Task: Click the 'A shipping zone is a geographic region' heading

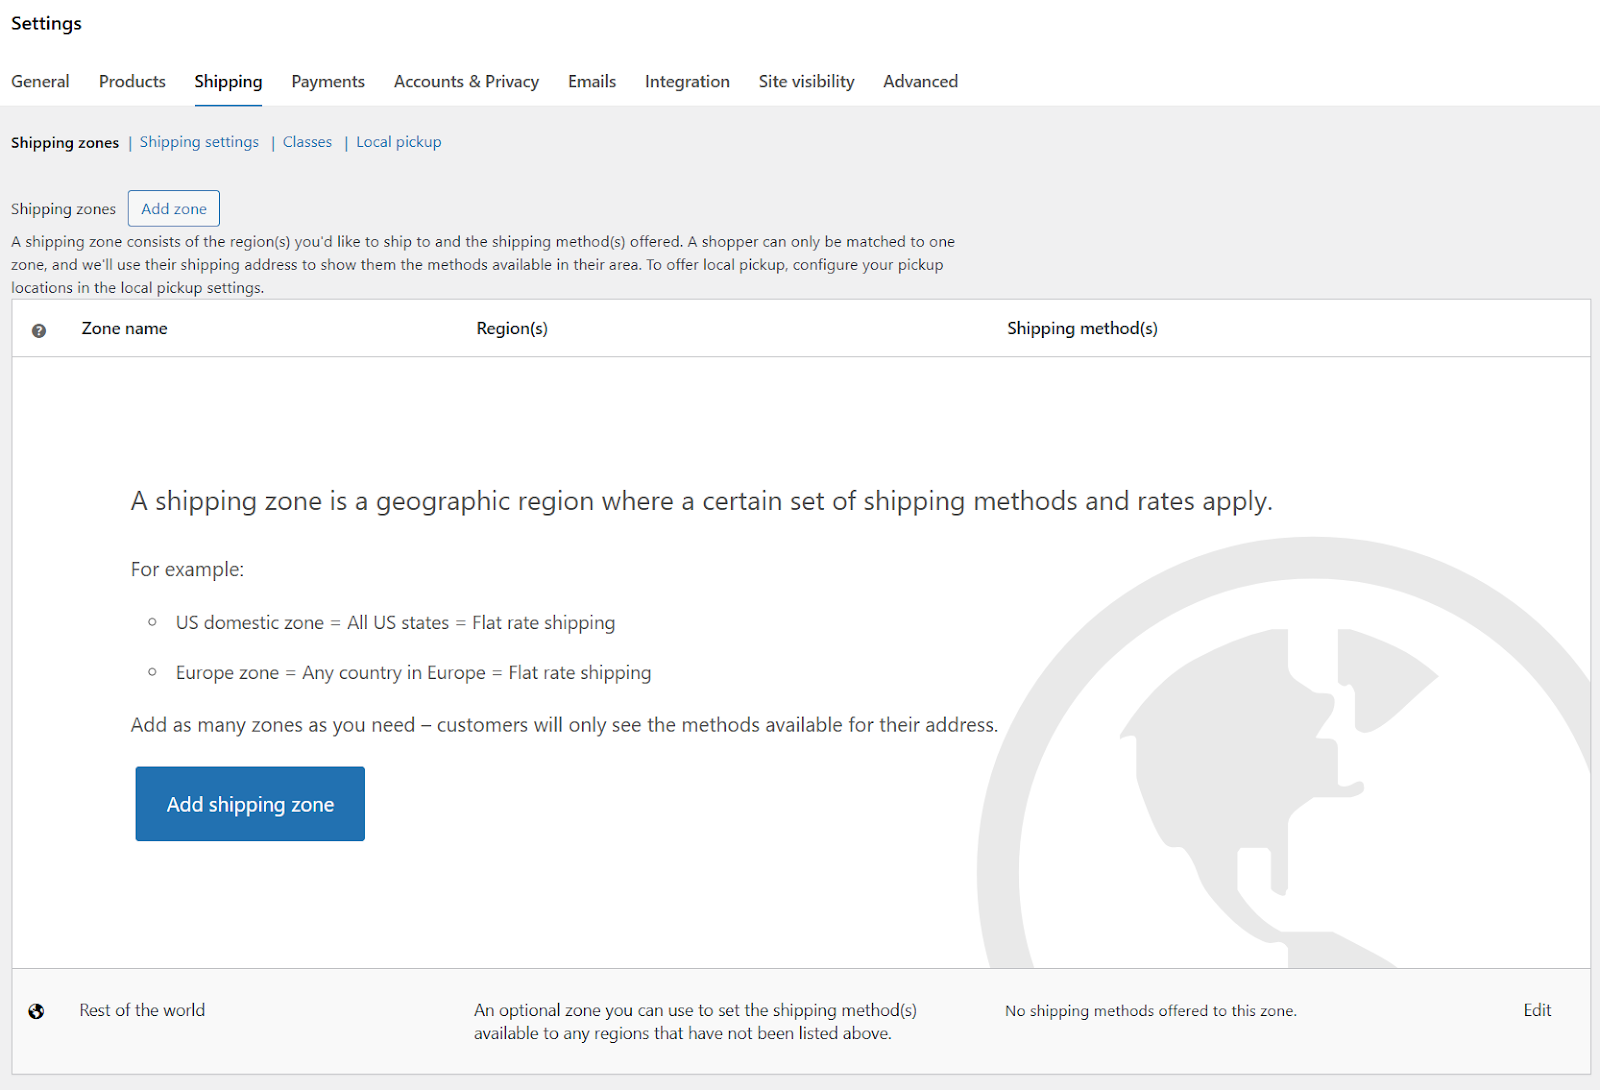Action: click(701, 501)
